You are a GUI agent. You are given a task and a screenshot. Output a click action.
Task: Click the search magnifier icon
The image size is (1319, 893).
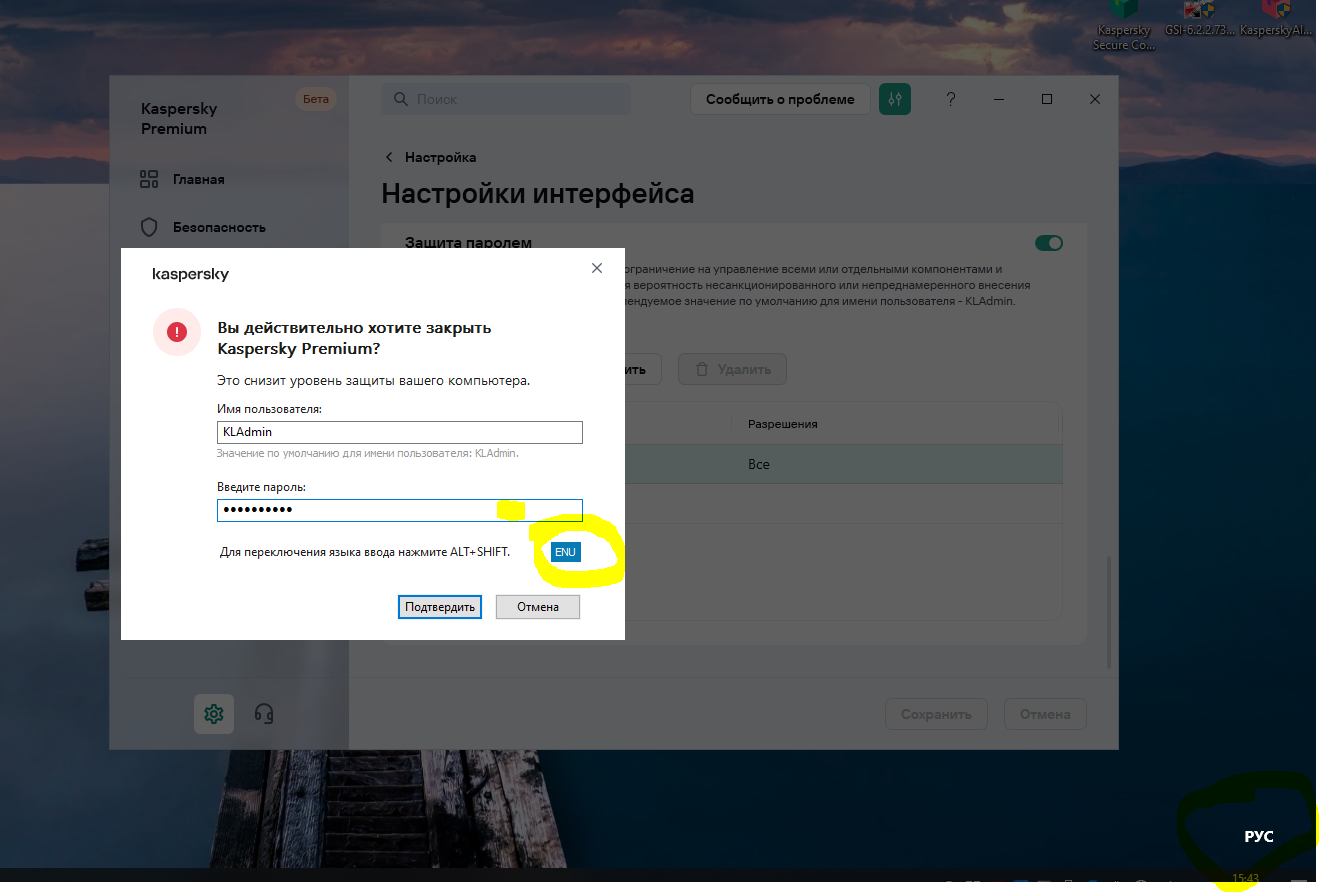click(x=401, y=99)
